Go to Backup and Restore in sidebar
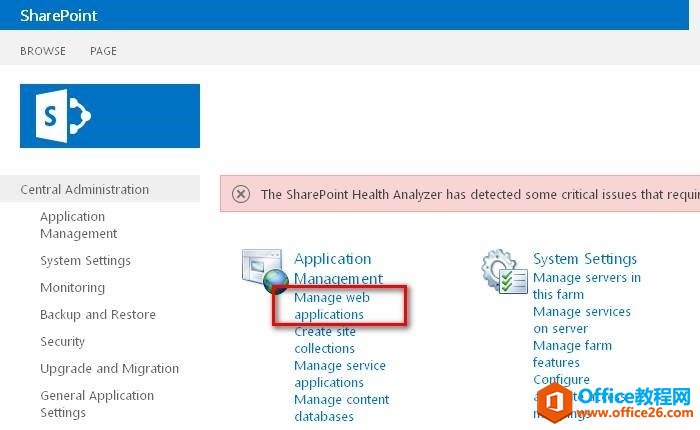The height and width of the screenshot is (430, 700). (x=98, y=314)
